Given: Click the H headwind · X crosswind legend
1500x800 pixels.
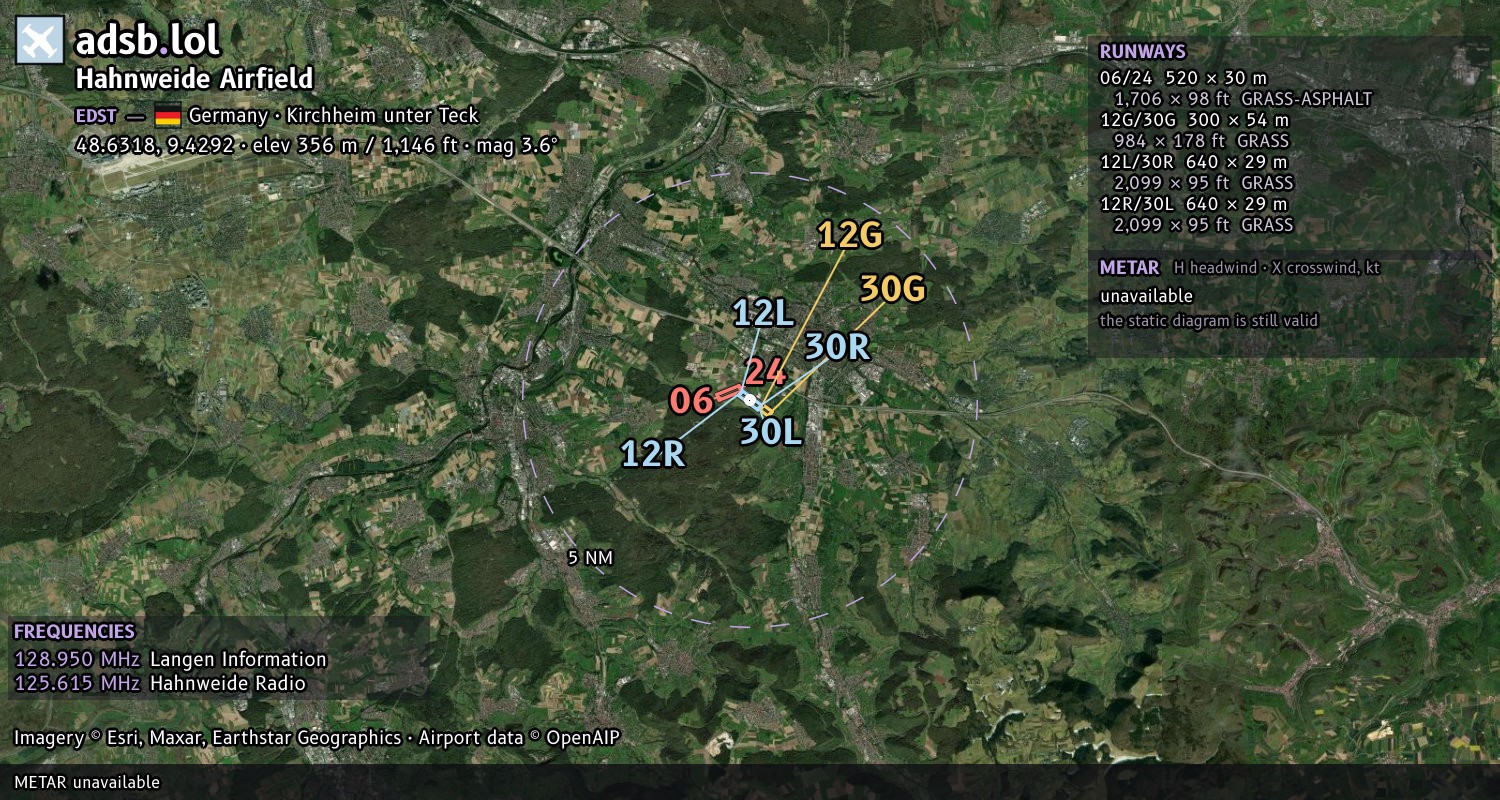Looking at the screenshot, I should coord(1276,268).
